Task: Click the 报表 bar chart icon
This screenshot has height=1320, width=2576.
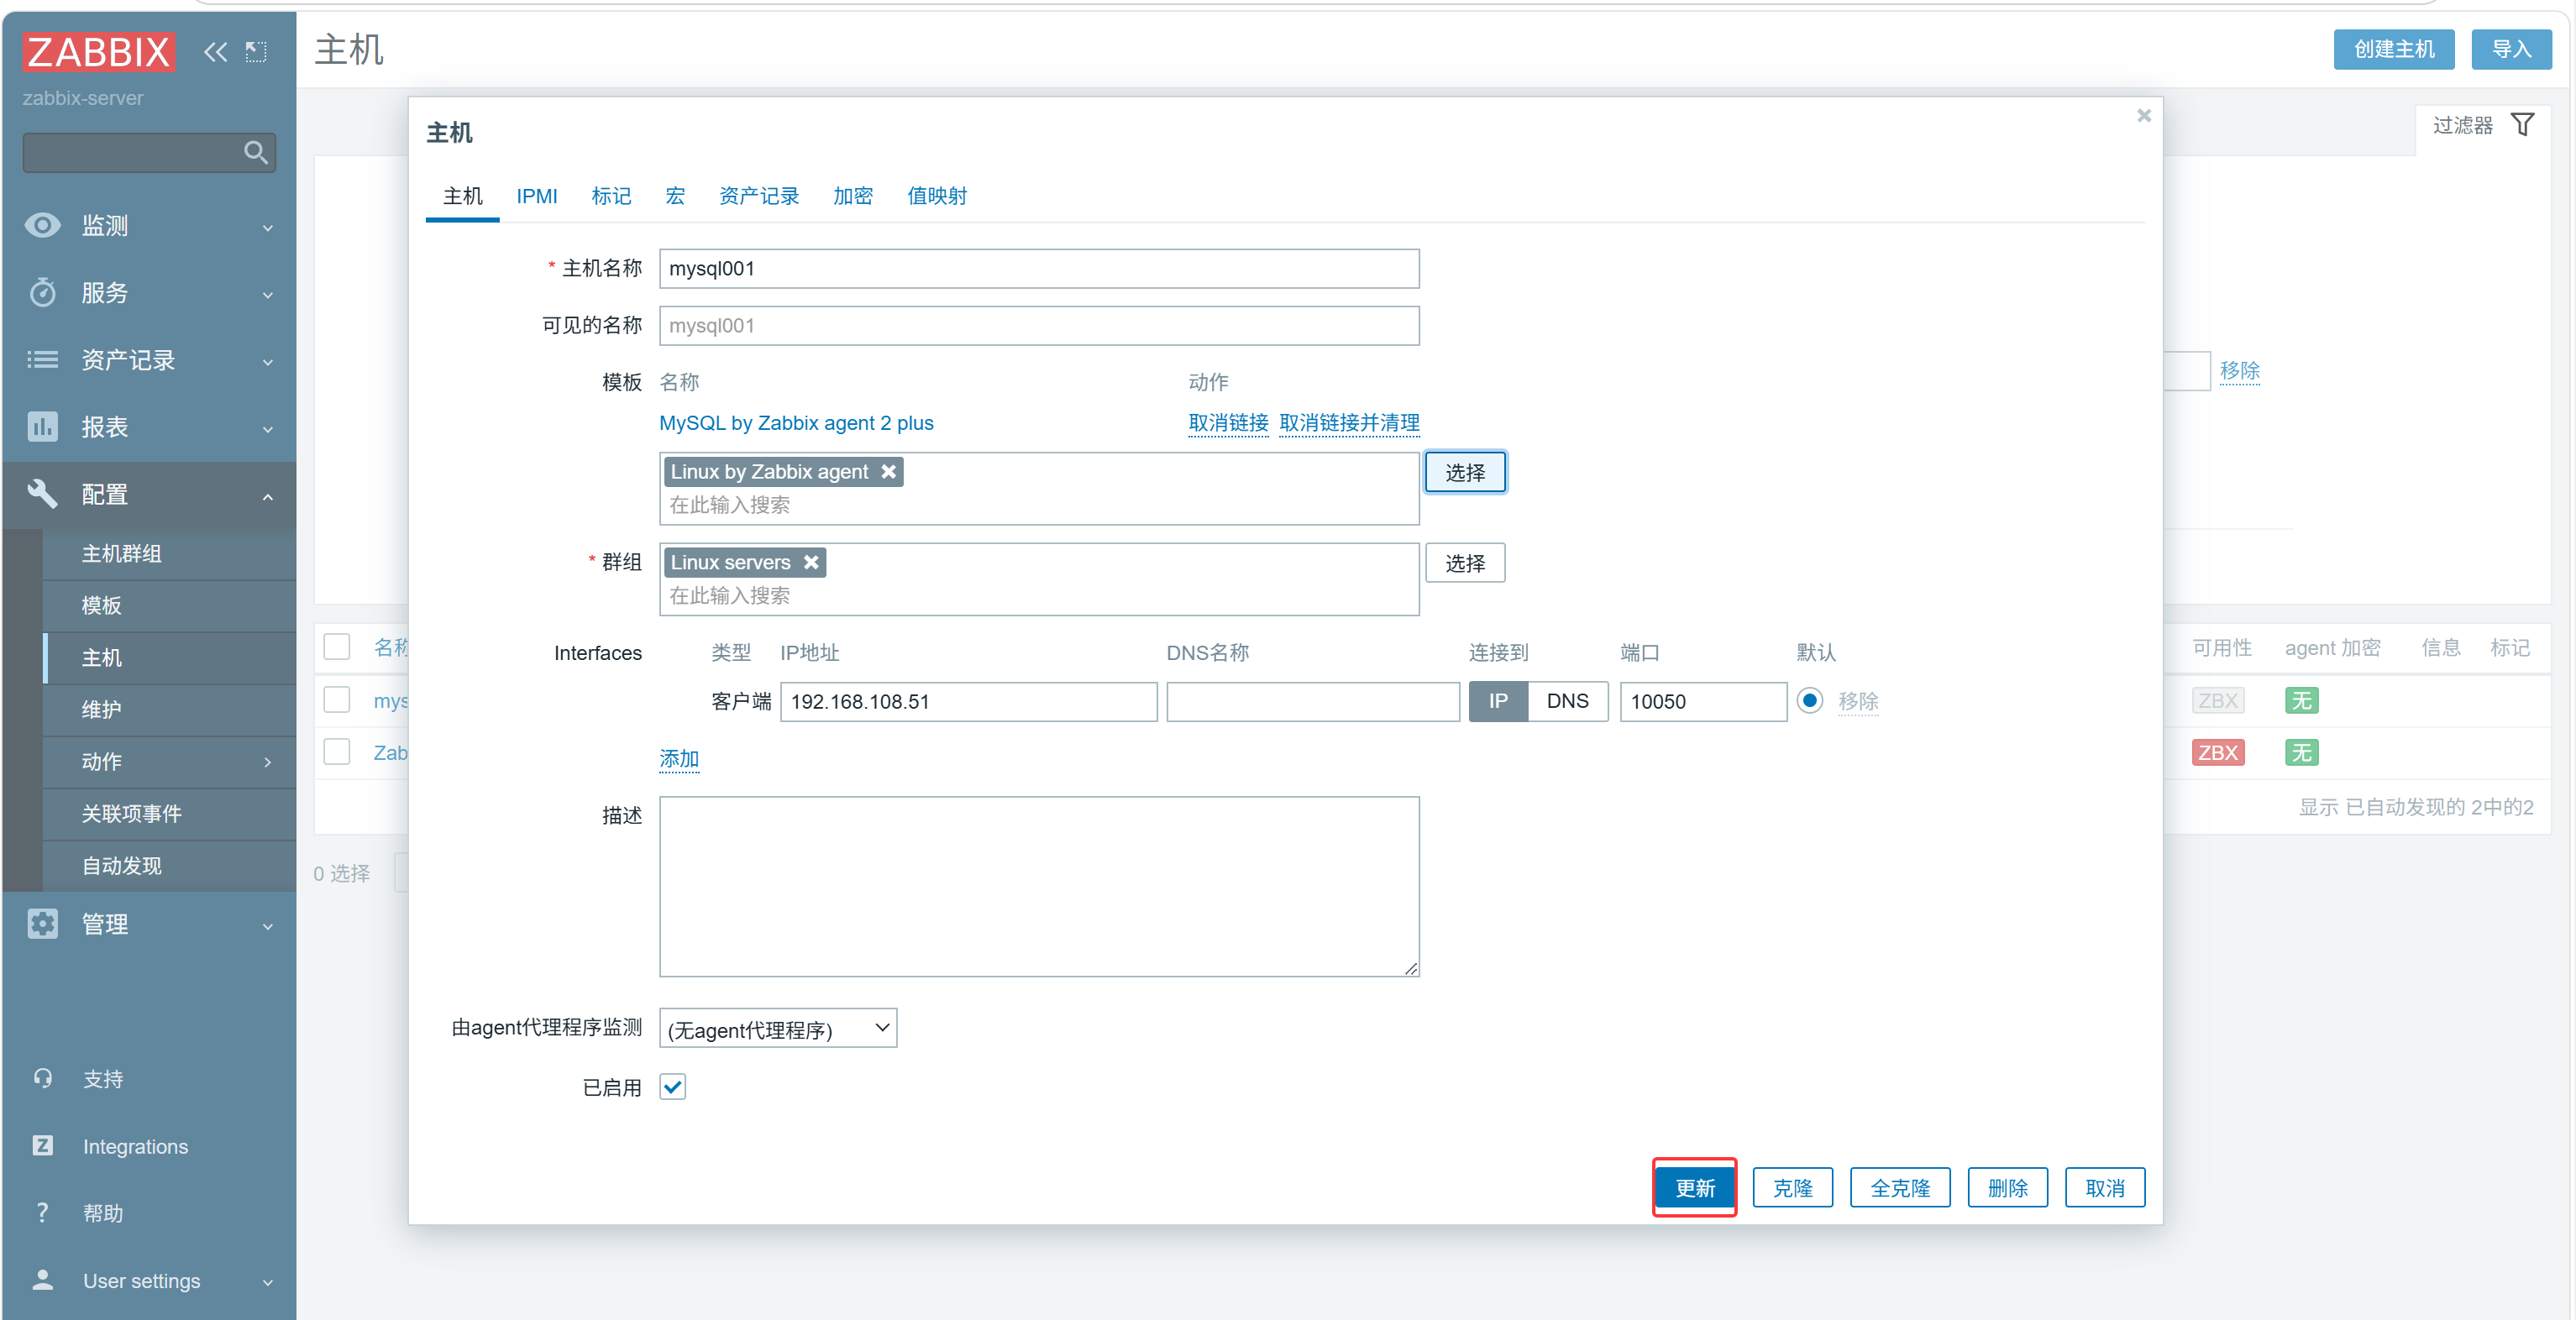Action: (x=42, y=426)
